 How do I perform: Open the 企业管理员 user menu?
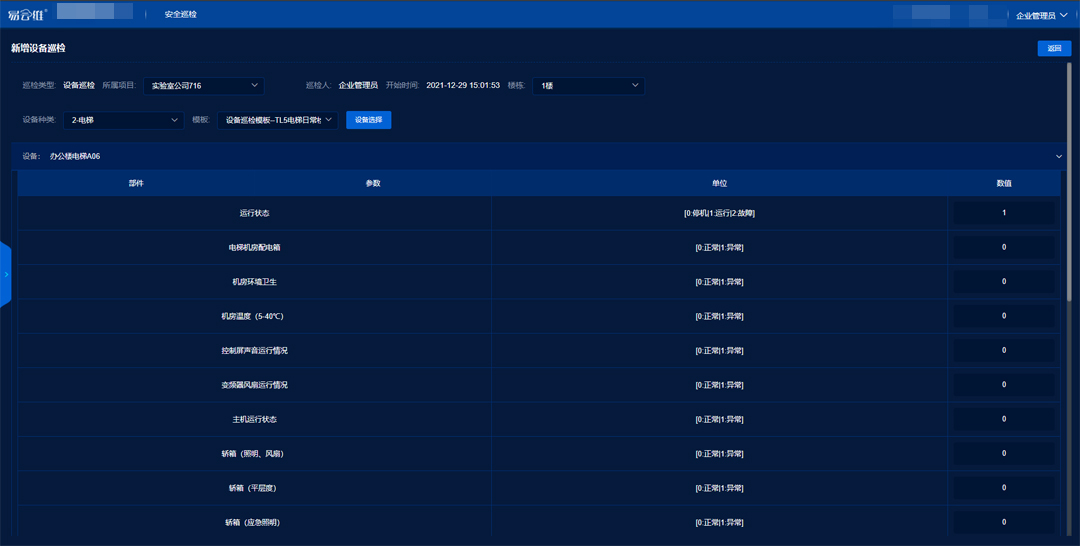coord(1042,15)
